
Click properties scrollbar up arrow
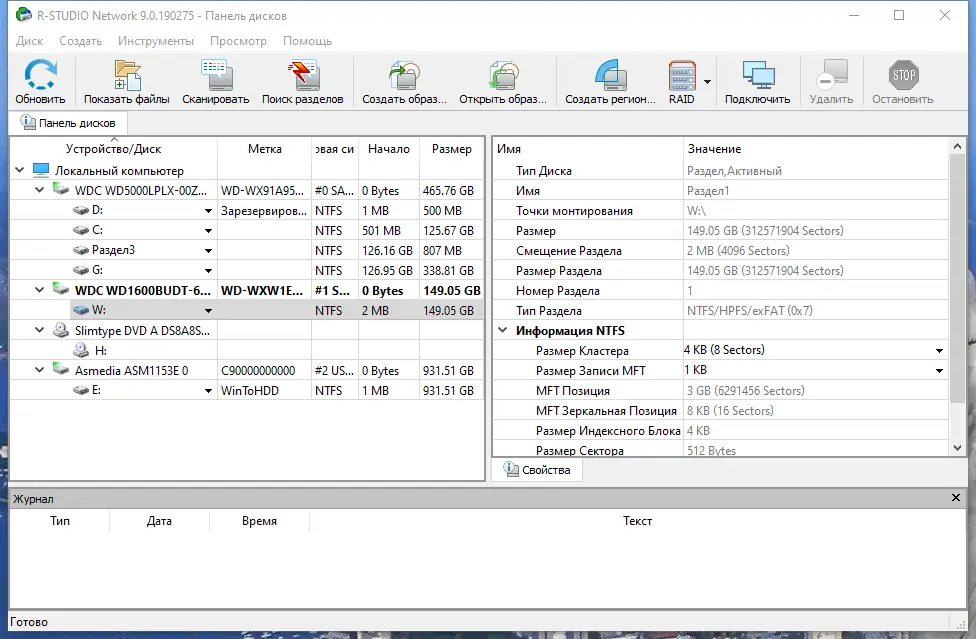957,147
